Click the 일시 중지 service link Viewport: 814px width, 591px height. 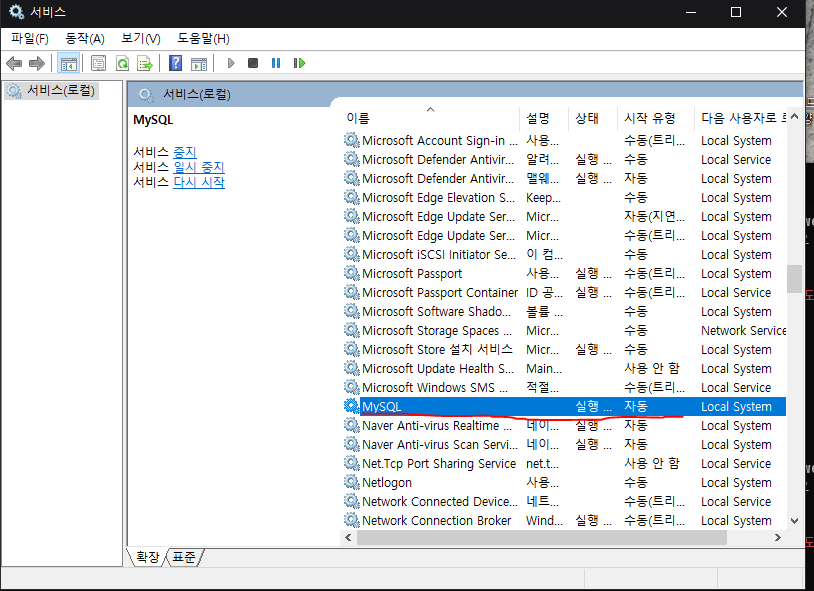coord(199,167)
